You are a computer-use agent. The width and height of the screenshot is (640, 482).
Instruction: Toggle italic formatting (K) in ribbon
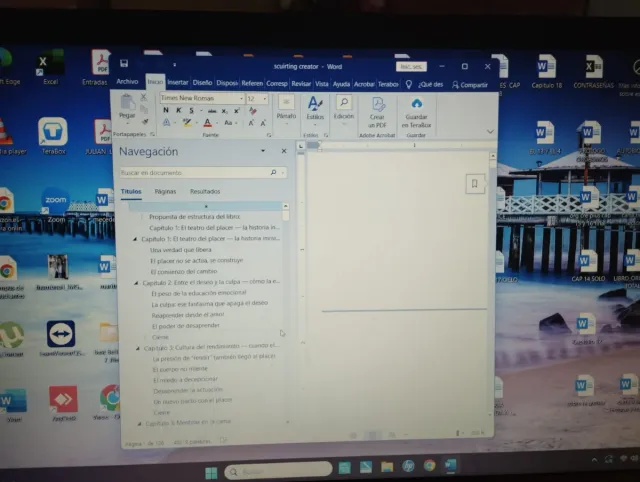tap(178, 110)
